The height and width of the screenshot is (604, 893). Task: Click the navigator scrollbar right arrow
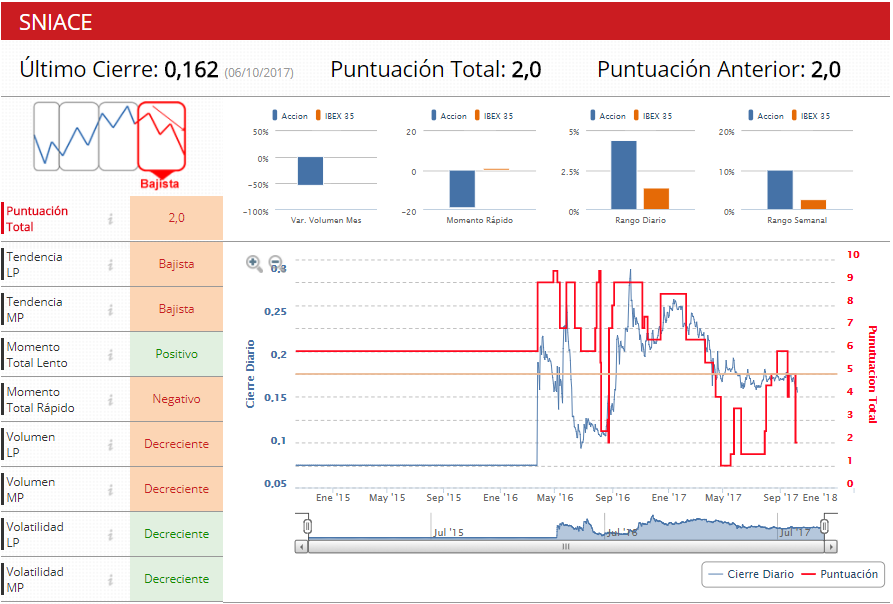pyautogui.click(x=831, y=547)
